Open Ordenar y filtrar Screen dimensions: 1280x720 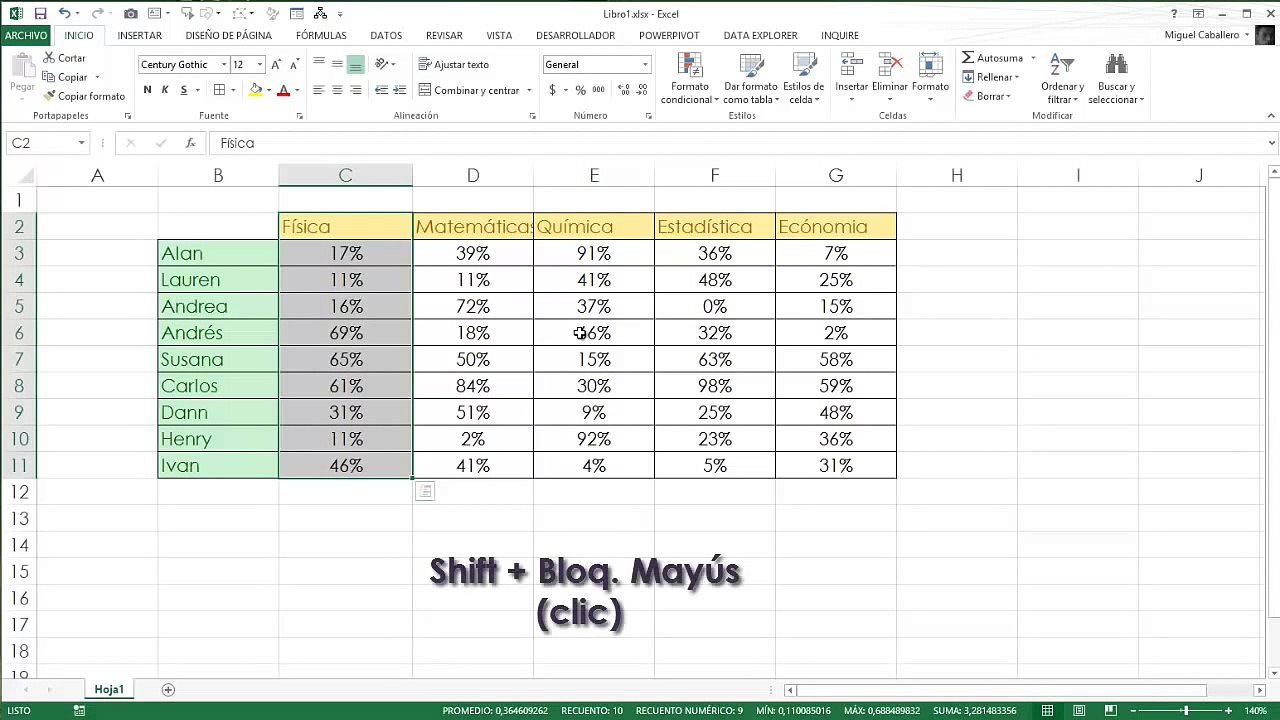[x=1062, y=78]
